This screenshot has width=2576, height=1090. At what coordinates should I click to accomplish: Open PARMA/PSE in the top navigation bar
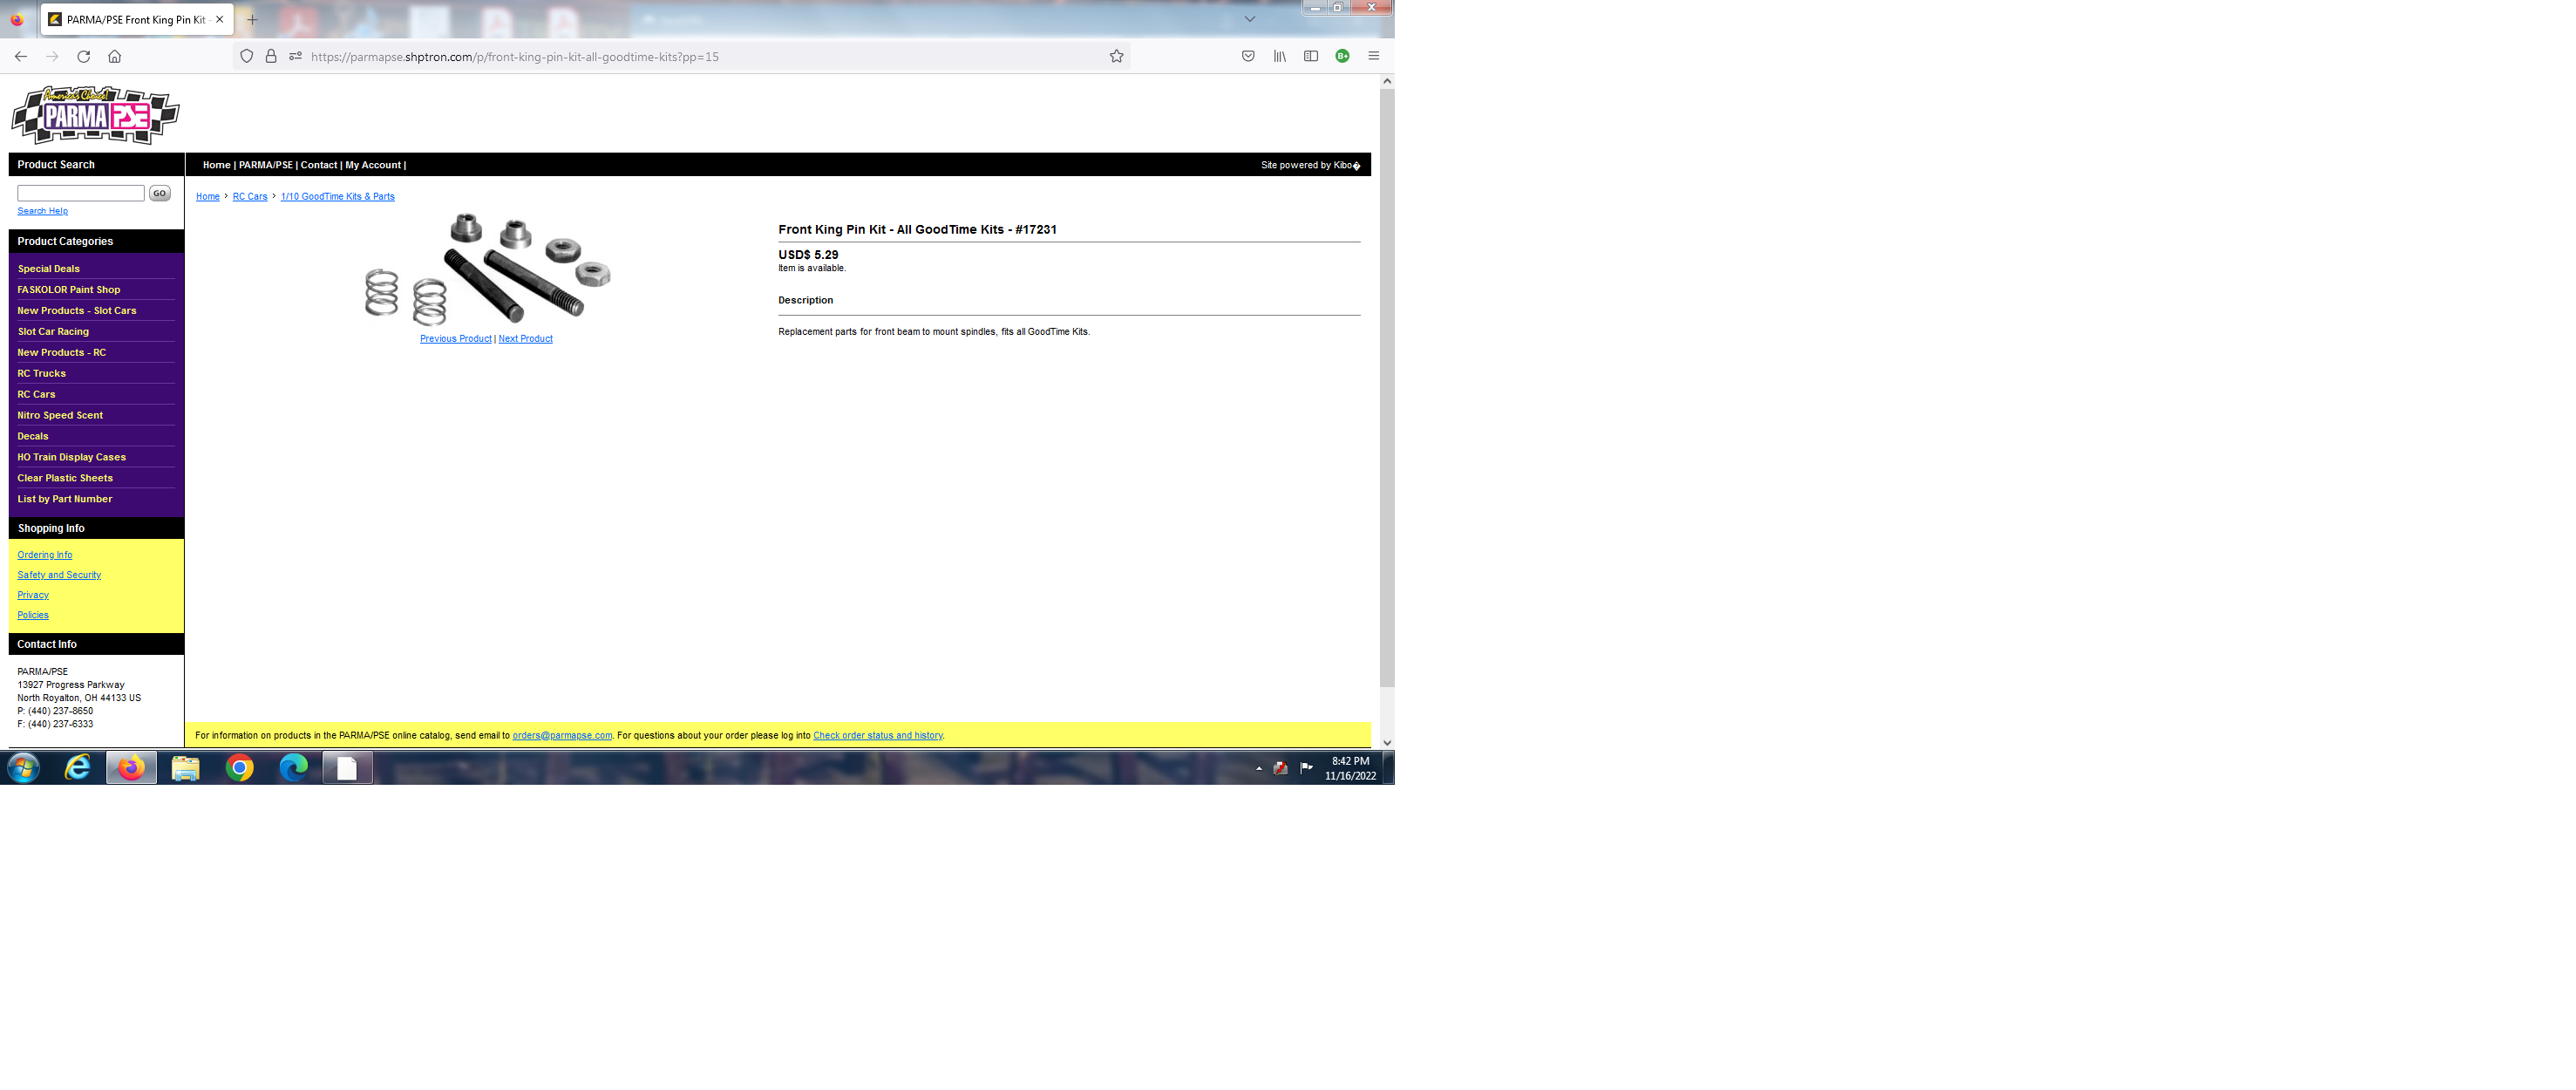266,165
